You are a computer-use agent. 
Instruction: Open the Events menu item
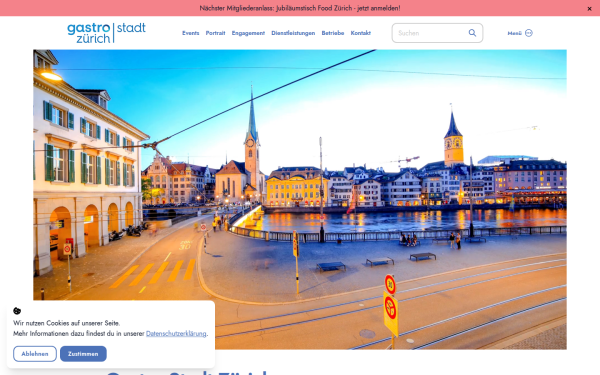[x=191, y=33]
